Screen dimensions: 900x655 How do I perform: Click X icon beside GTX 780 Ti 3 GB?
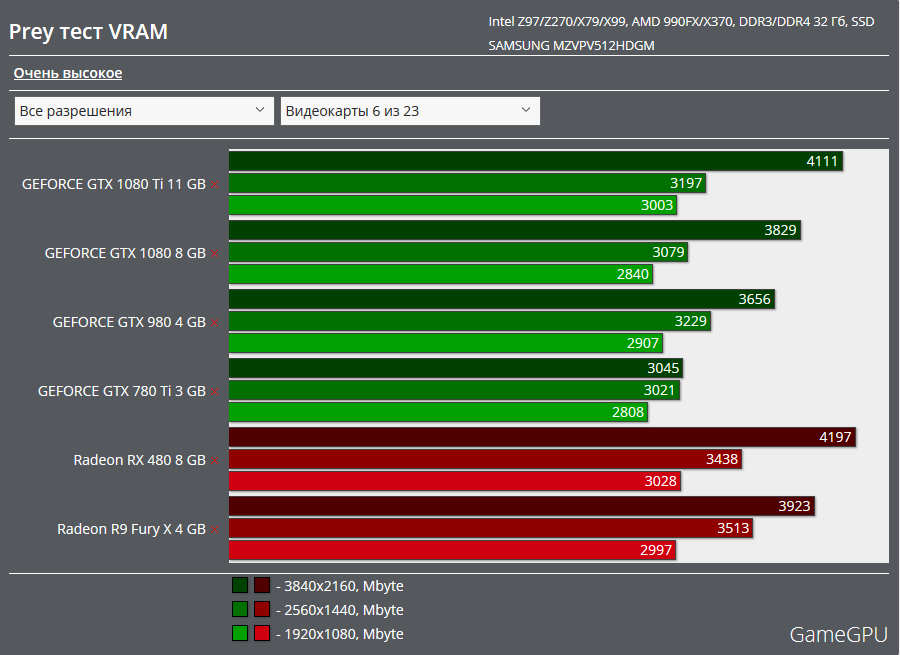(214, 392)
